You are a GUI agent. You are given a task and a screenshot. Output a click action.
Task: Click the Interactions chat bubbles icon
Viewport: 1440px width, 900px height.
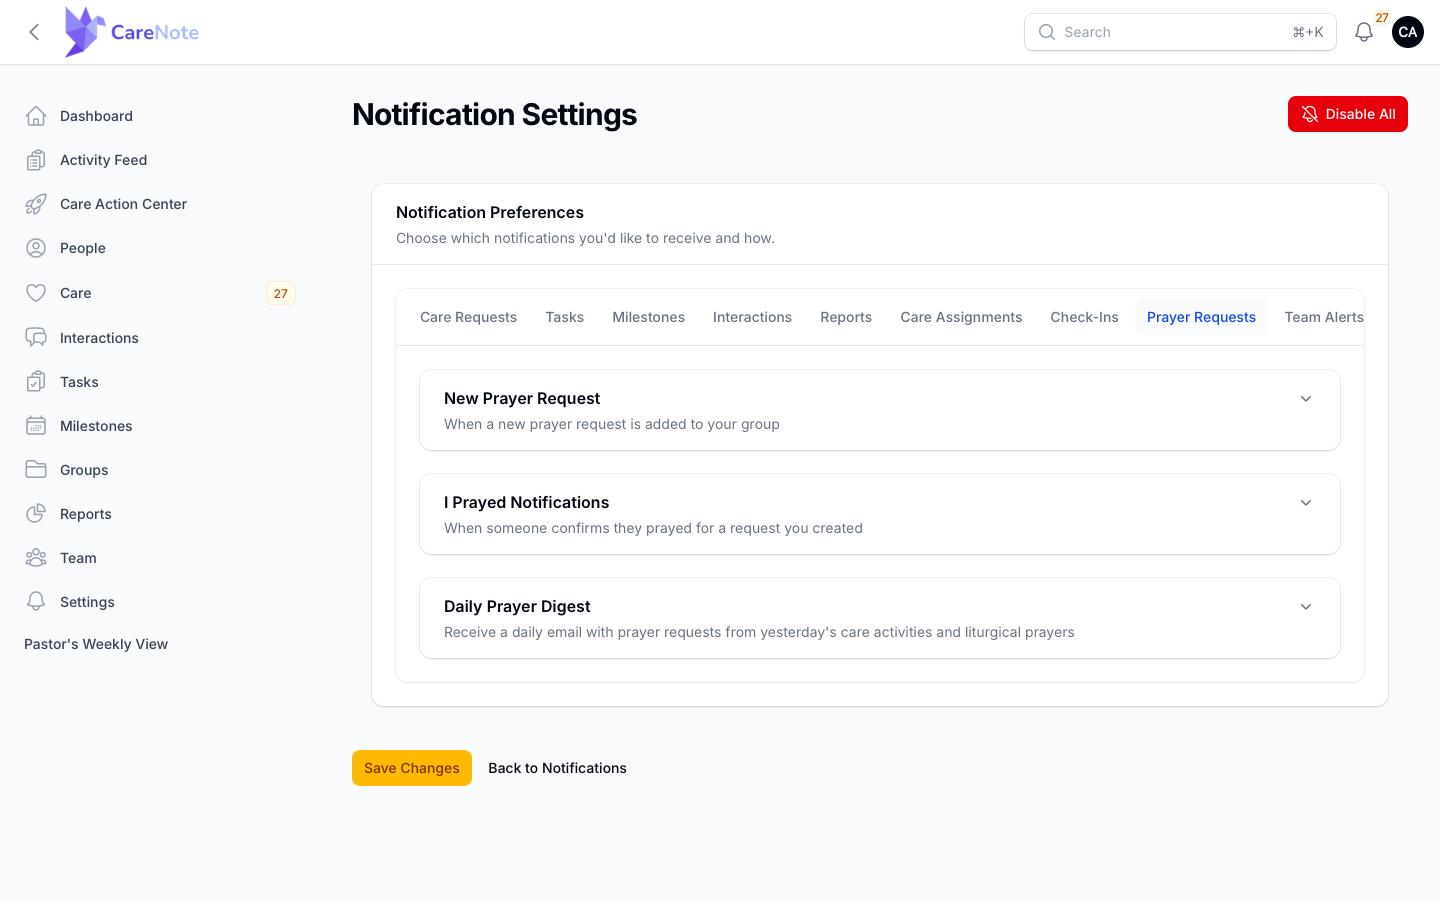coord(36,338)
